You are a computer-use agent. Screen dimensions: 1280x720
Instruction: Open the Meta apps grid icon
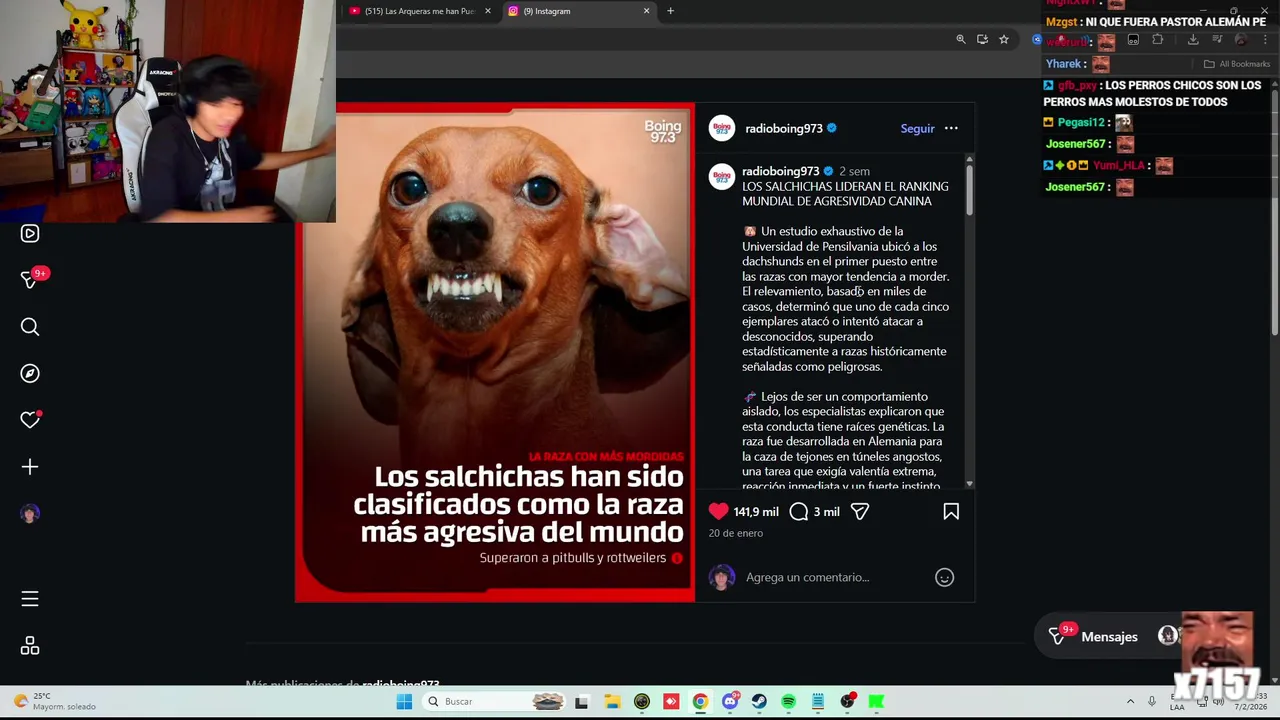(x=30, y=646)
